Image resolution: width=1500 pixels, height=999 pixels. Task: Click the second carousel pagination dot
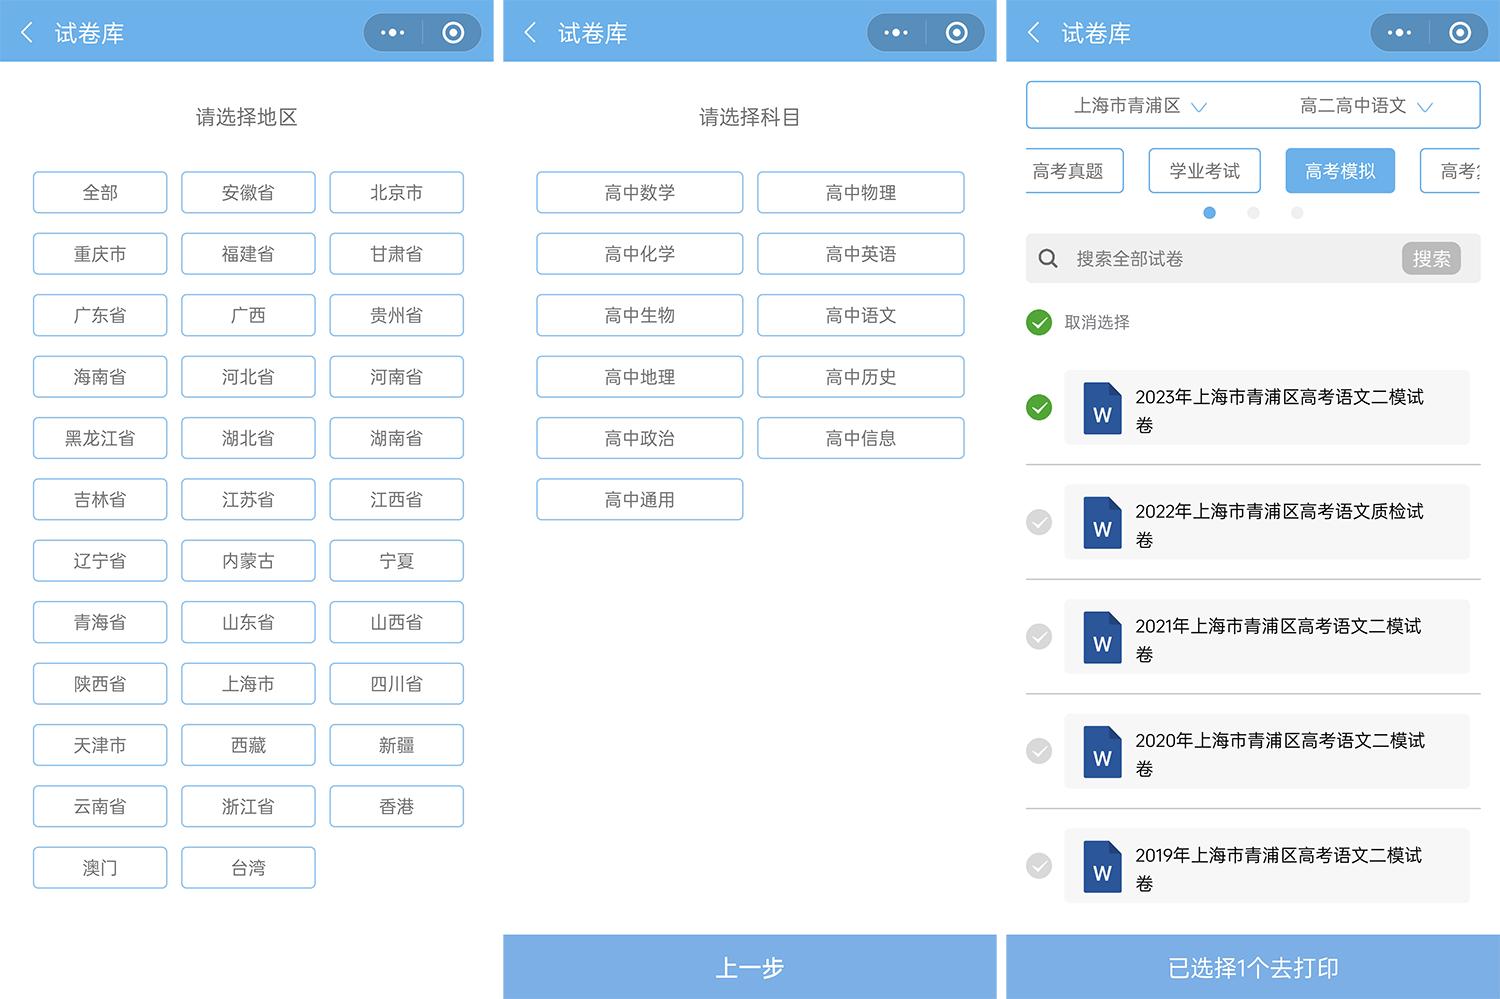pos(1253,213)
